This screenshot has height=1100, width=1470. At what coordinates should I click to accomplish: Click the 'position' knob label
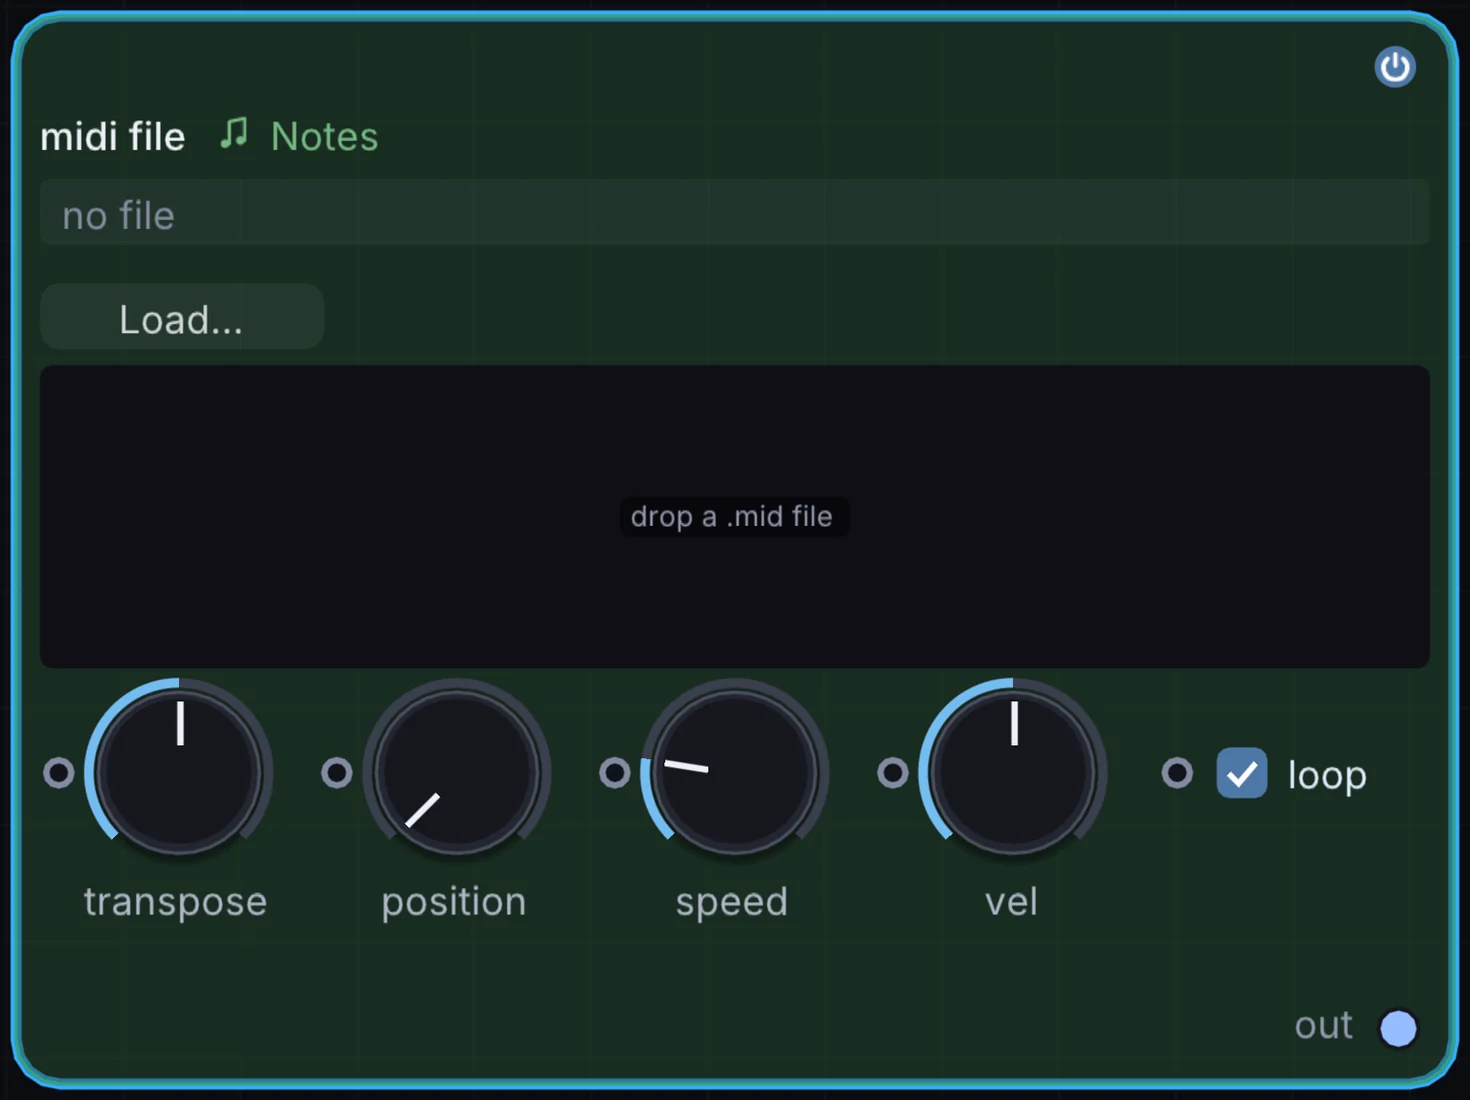tap(454, 902)
